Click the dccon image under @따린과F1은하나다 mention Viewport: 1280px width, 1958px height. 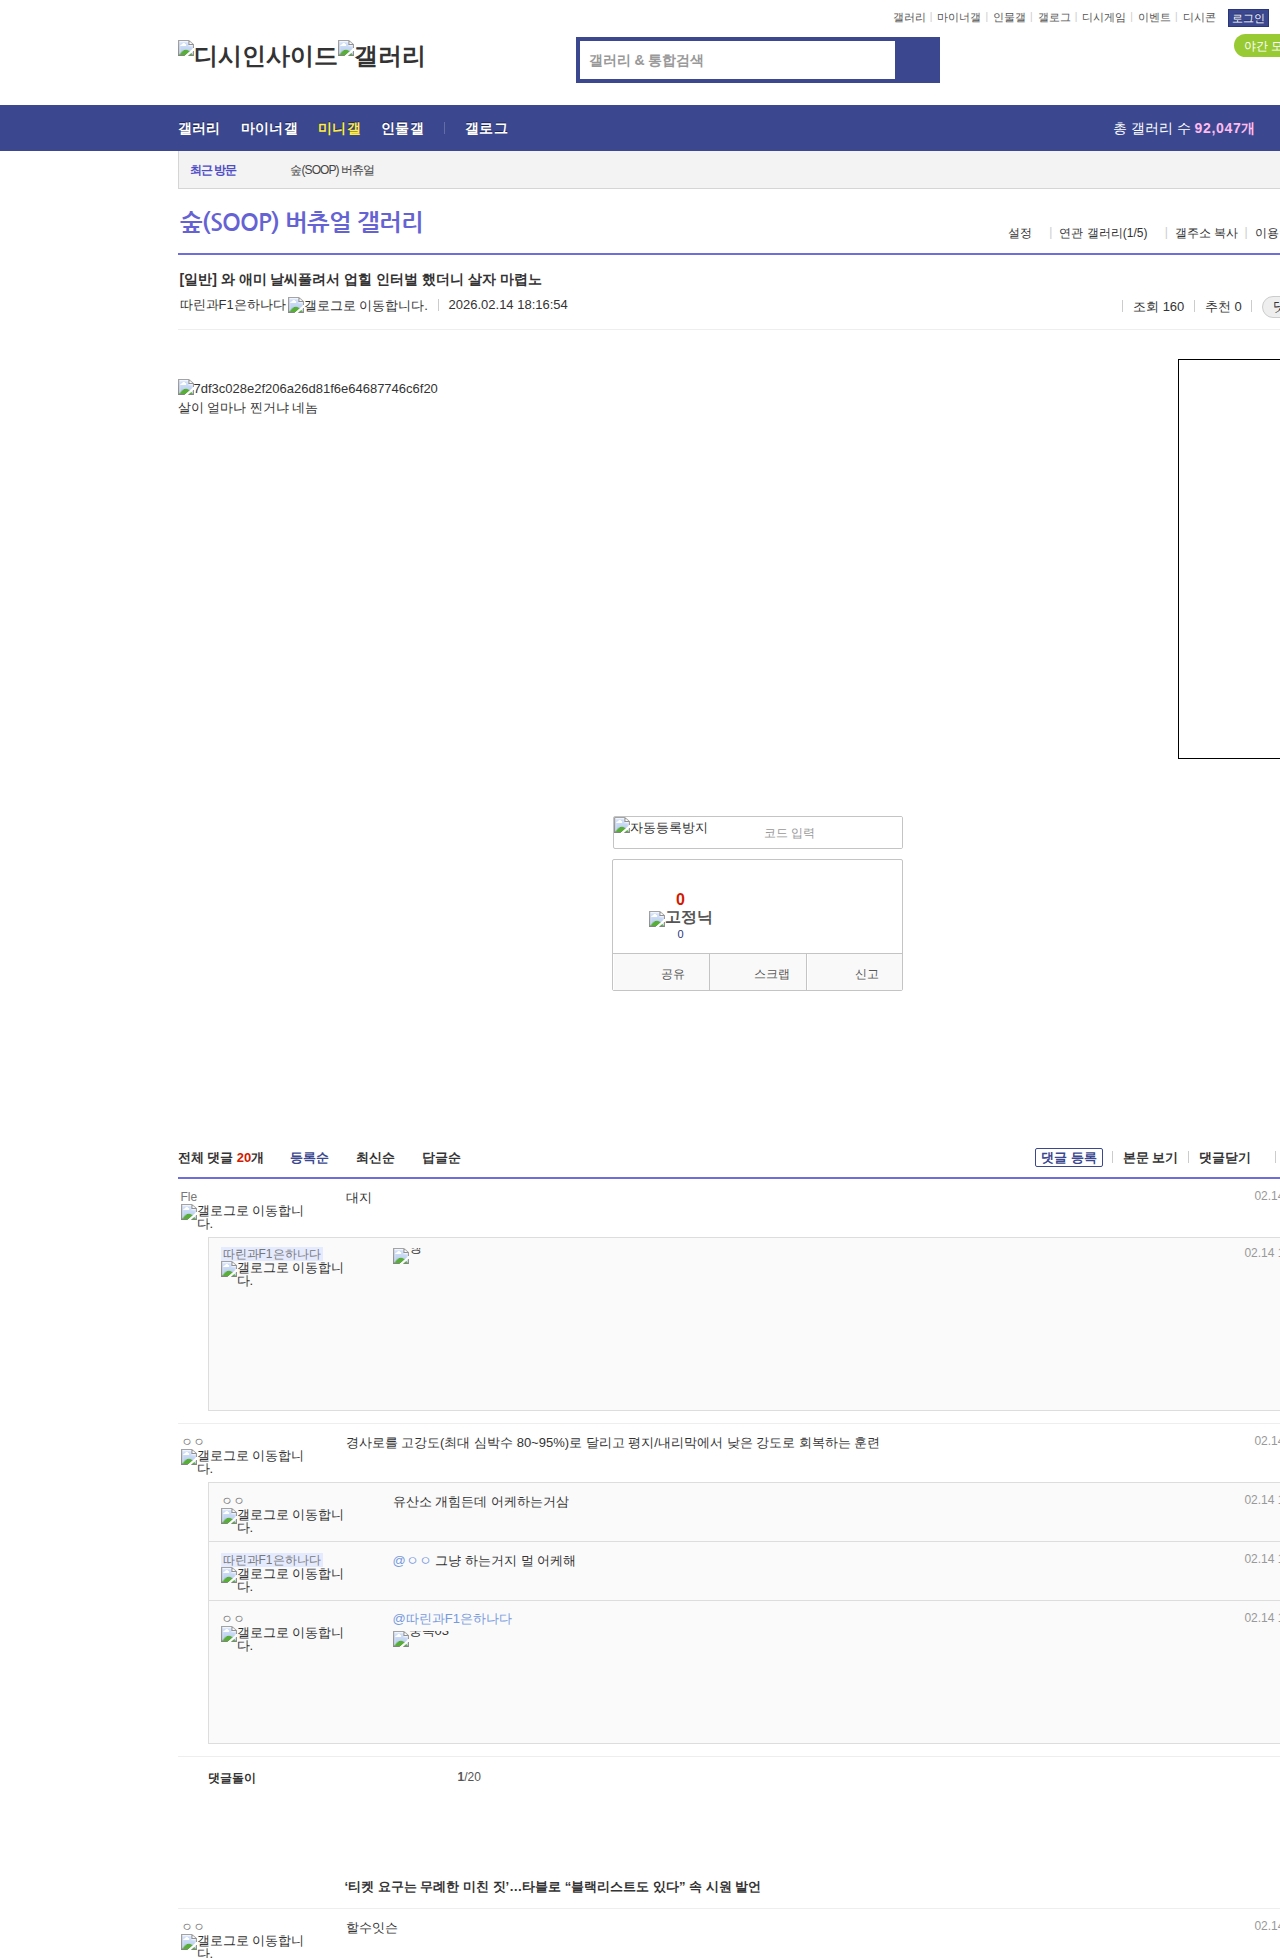[x=421, y=1638]
